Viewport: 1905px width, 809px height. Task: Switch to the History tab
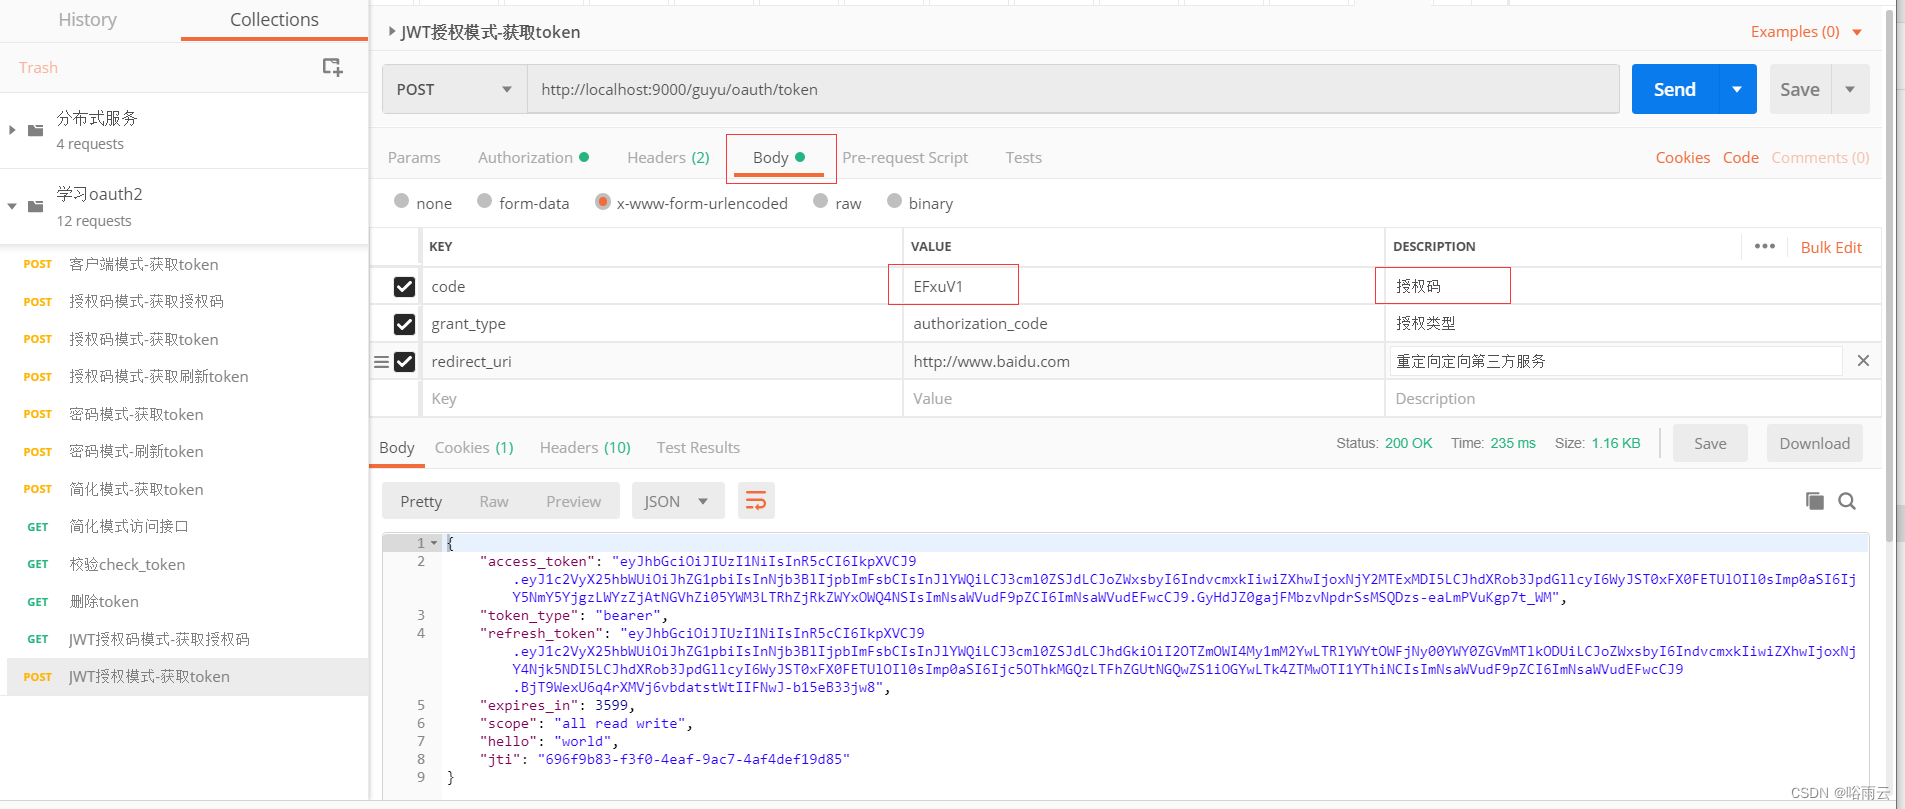(x=88, y=20)
